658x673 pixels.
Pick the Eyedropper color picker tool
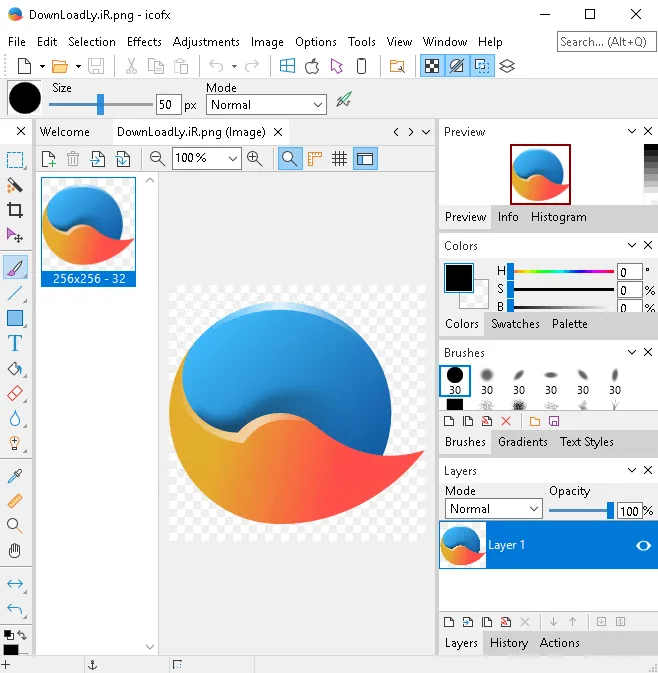click(x=15, y=476)
